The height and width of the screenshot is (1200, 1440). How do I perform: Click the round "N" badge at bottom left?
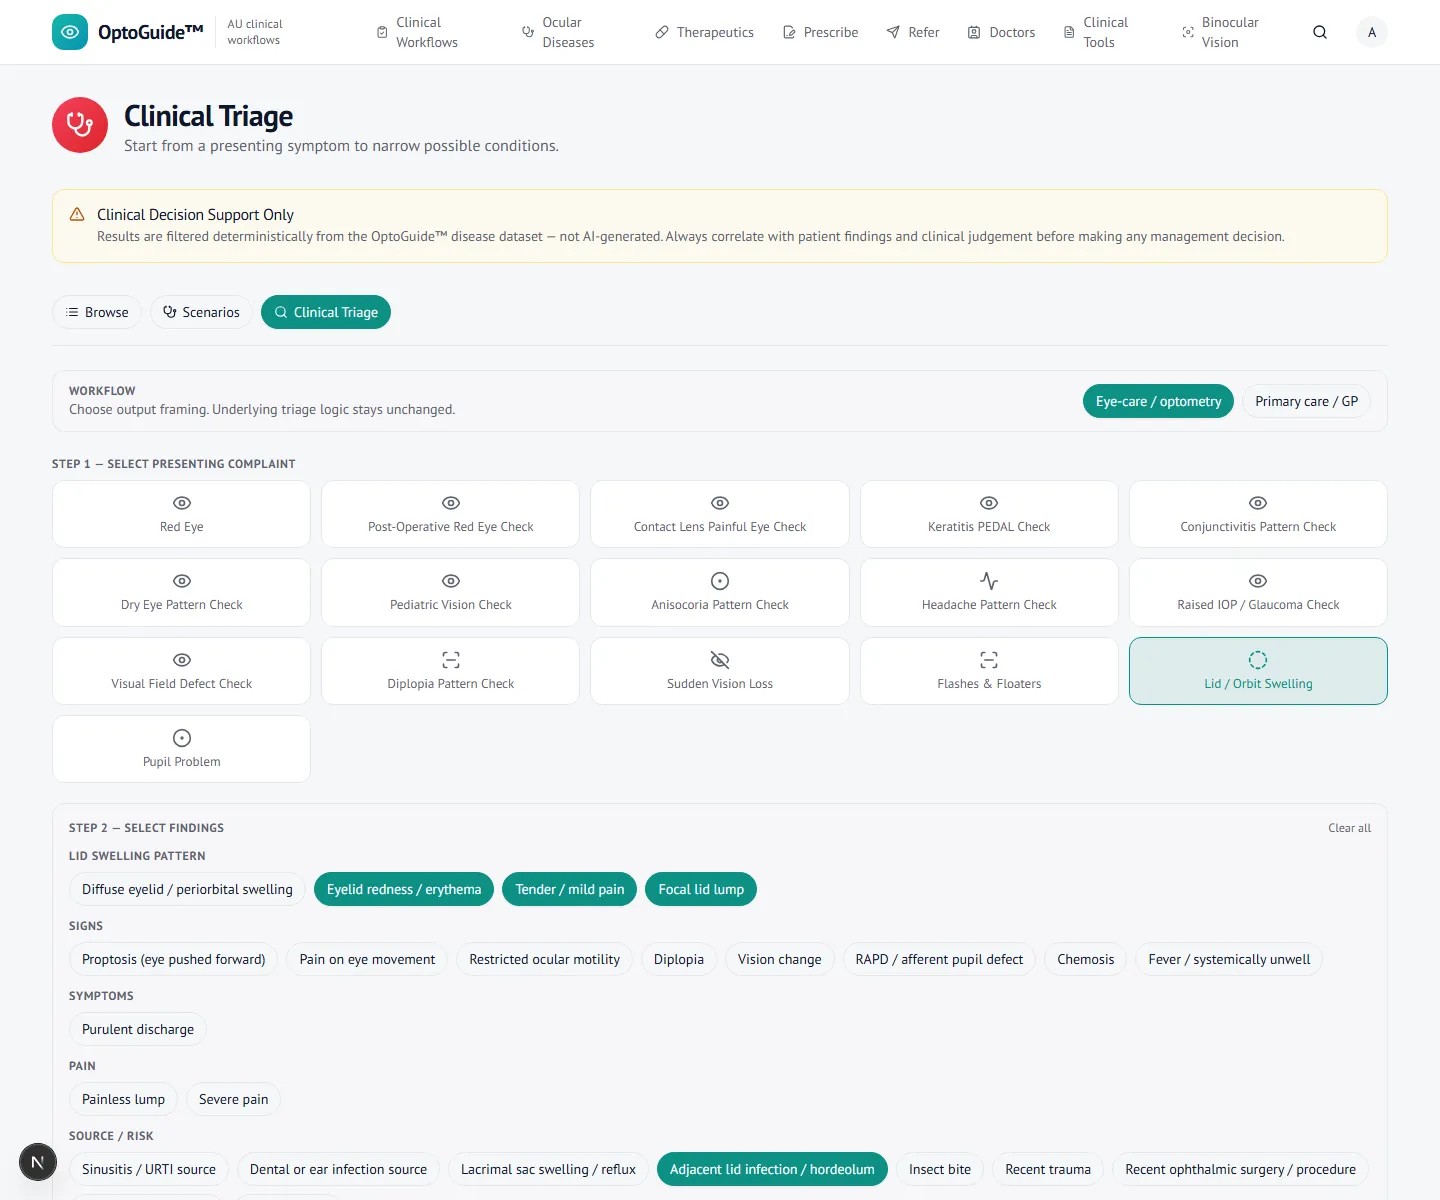click(38, 1162)
